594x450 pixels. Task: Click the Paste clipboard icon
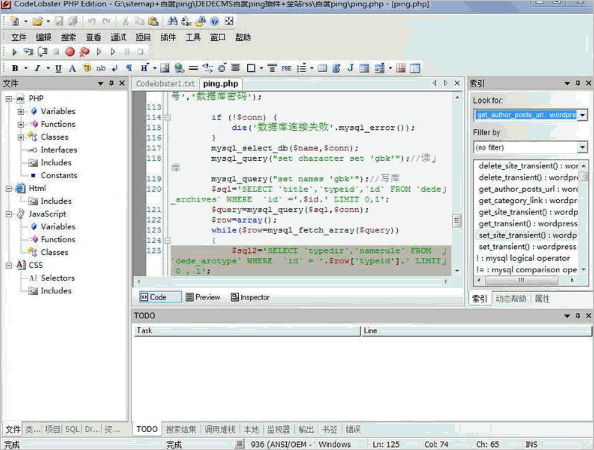click(153, 21)
